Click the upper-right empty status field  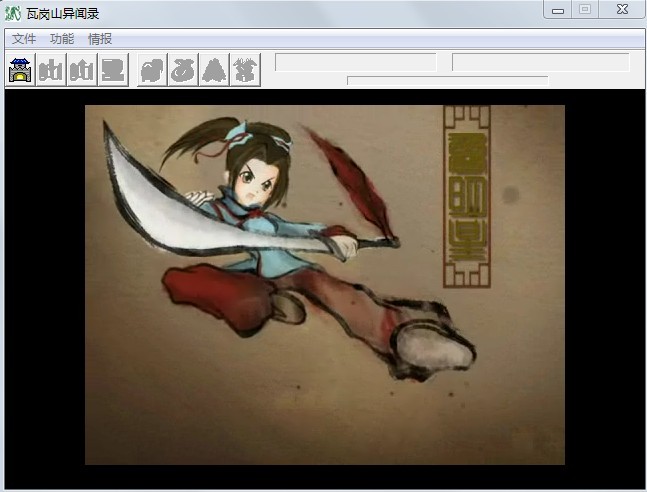tap(541, 62)
